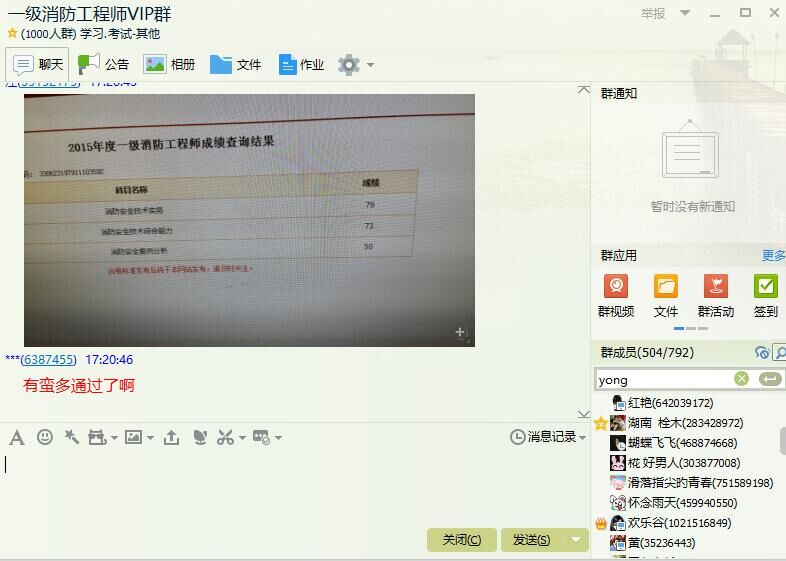Click the upload file icon
Image resolution: width=786 pixels, height=561 pixels.
[171, 437]
